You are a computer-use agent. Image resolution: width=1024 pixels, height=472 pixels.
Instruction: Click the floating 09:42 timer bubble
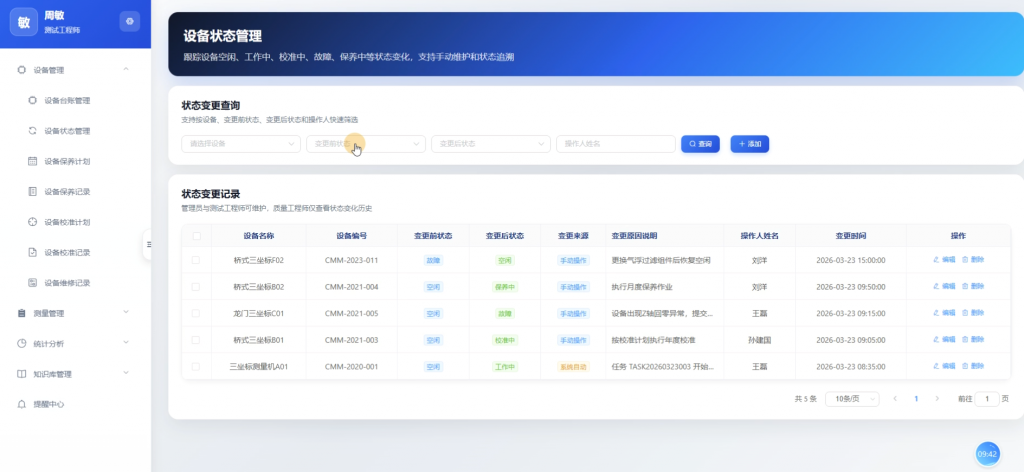click(987, 454)
